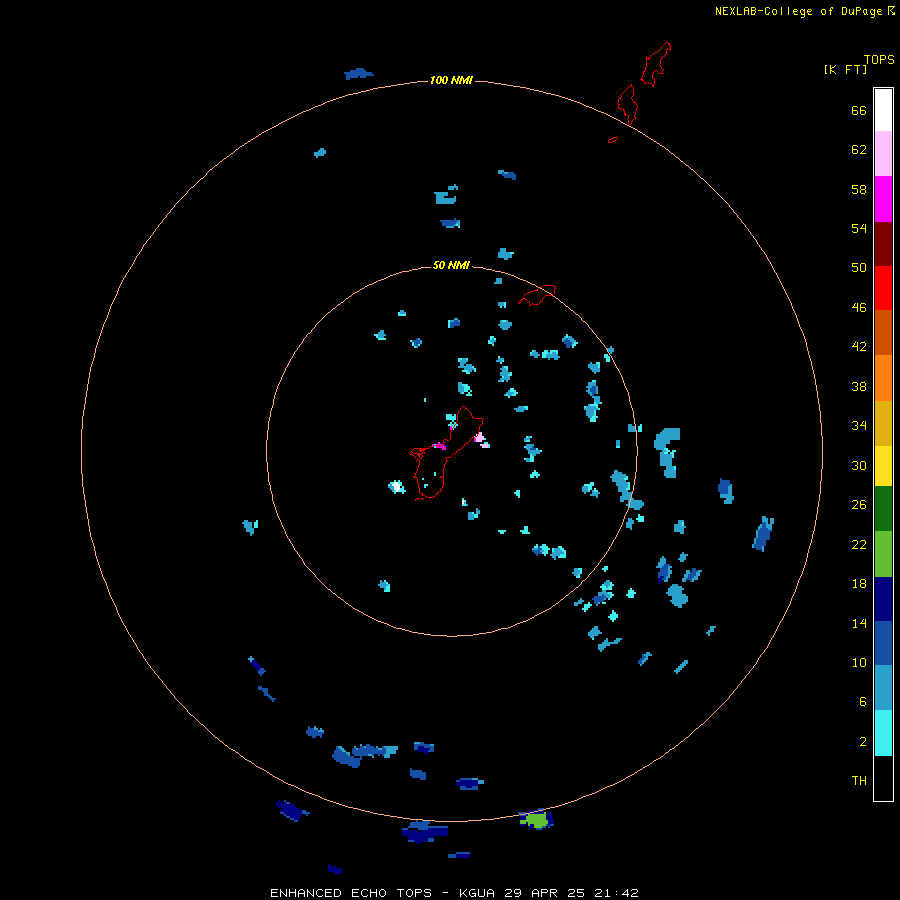This screenshot has width=900, height=900.
Task: Select the cyan swatch above TH
Action: [x=883, y=733]
